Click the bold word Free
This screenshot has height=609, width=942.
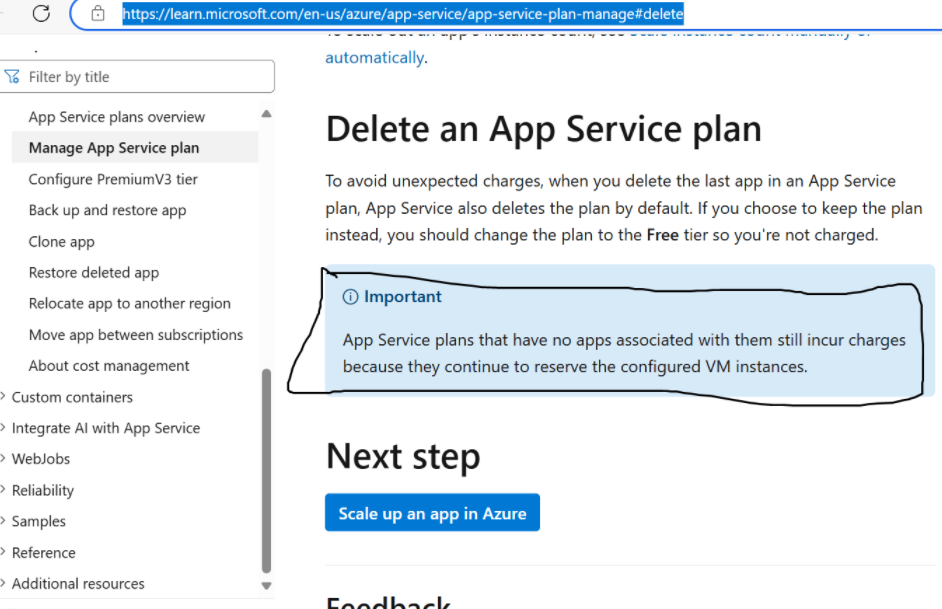tap(663, 235)
